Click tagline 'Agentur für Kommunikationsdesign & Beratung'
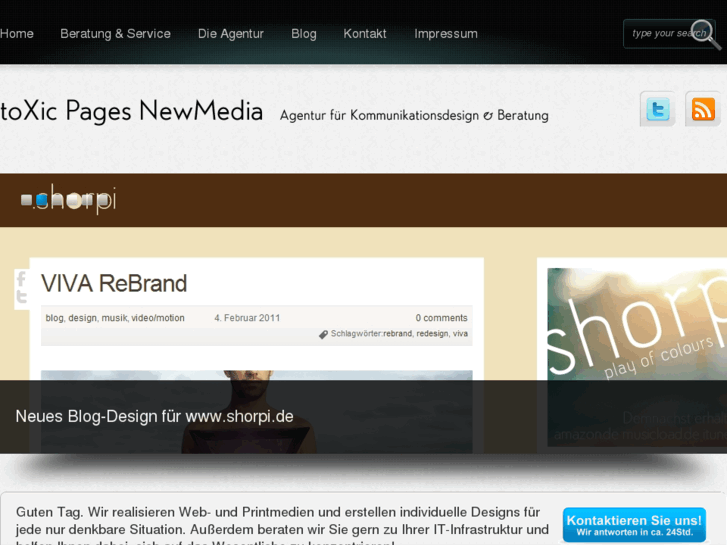This screenshot has width=727, height=545. [x=414, y=115]
